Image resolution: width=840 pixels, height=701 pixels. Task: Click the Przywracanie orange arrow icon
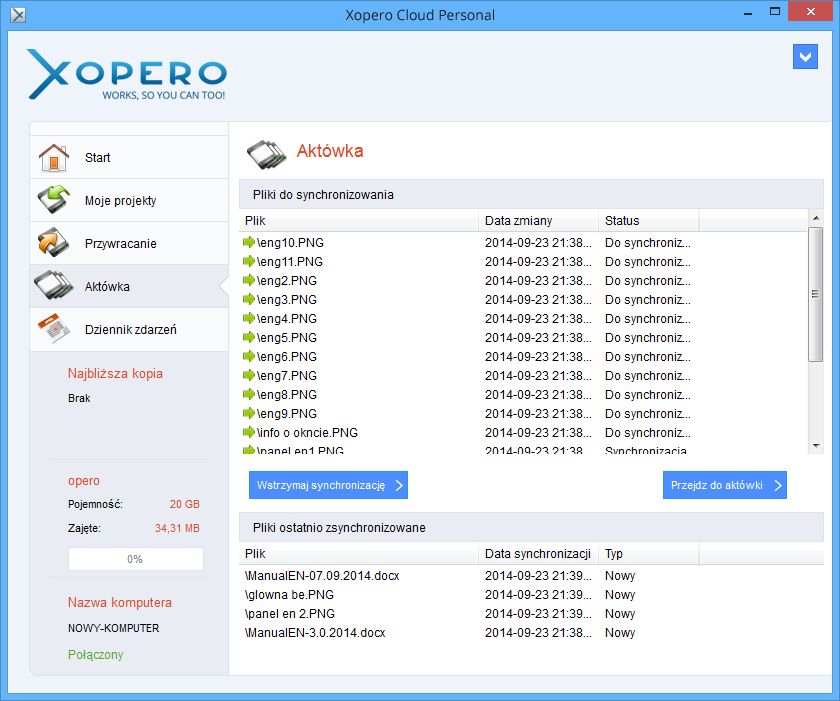(x=54, y=243)
